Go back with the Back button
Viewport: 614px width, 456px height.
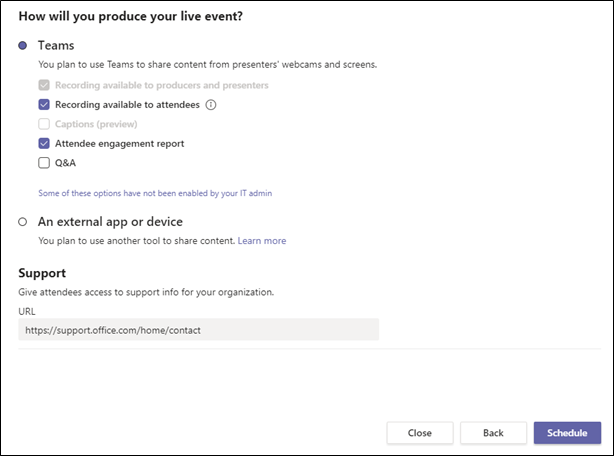tap(493, 433)
